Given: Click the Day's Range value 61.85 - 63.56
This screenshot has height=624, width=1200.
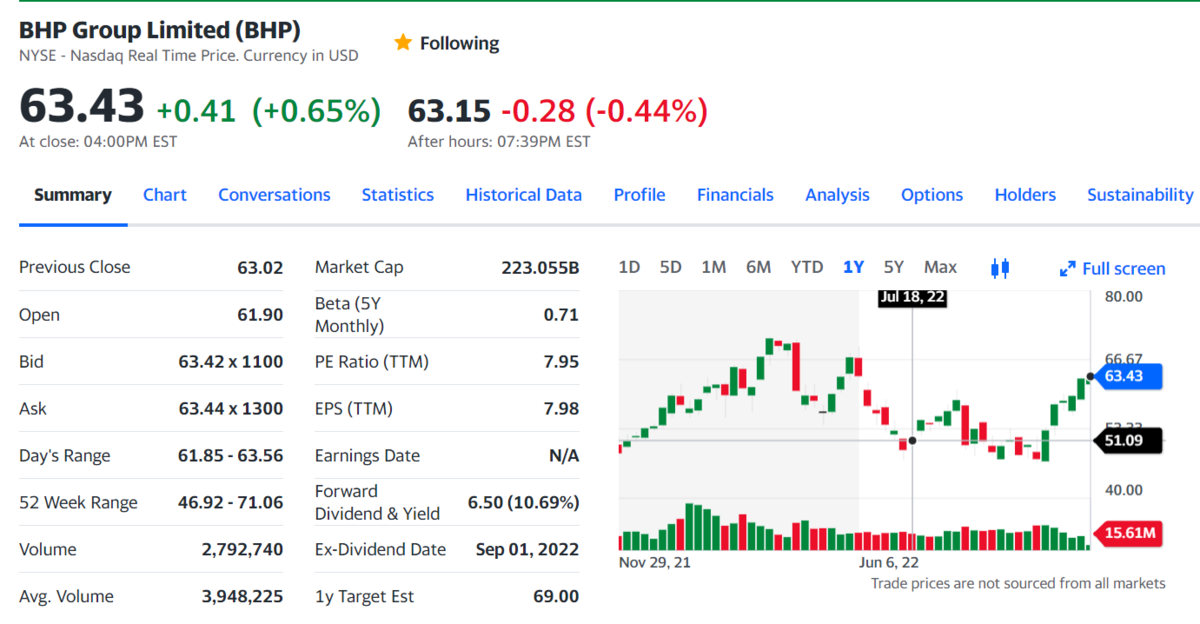Looking at the screenshot, I should [x=231, y=456].
